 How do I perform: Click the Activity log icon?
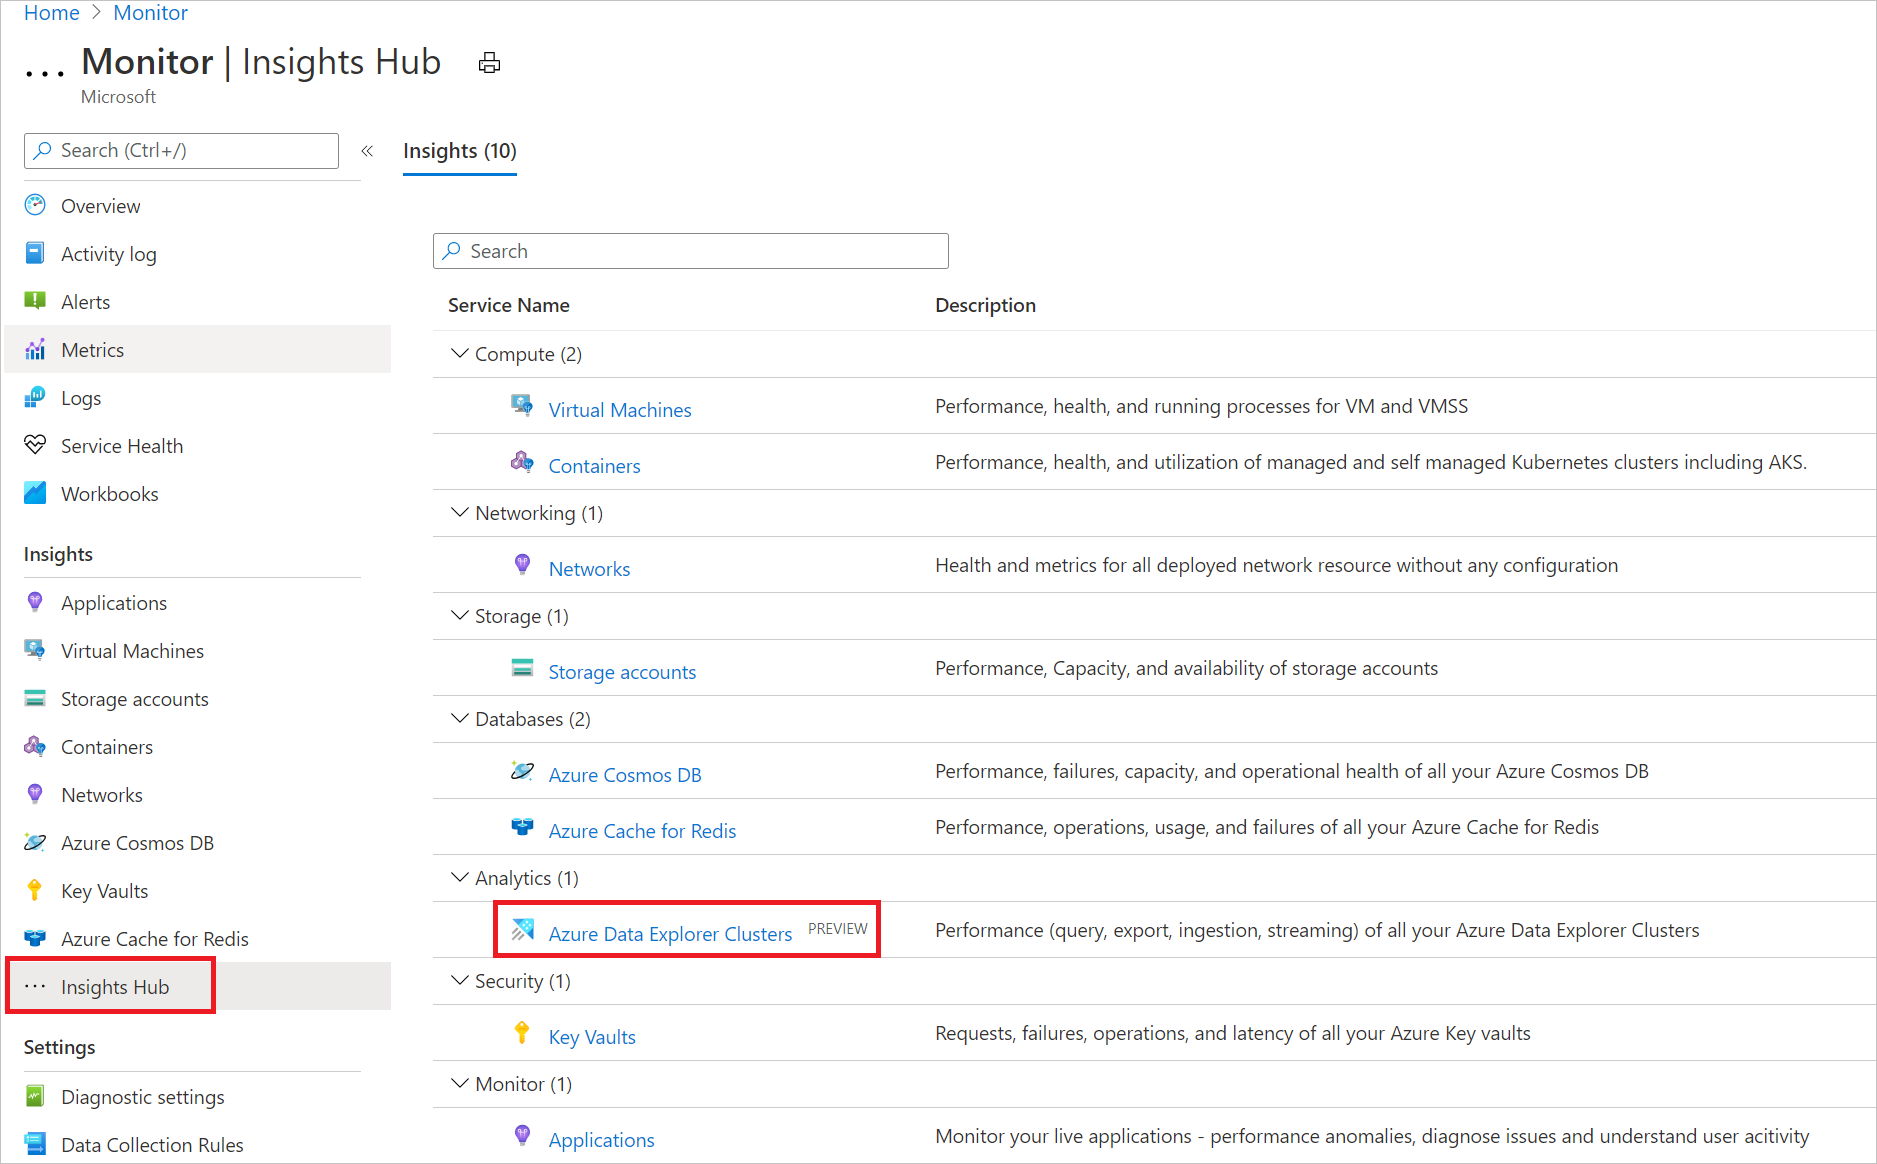(x=35, y=253)
